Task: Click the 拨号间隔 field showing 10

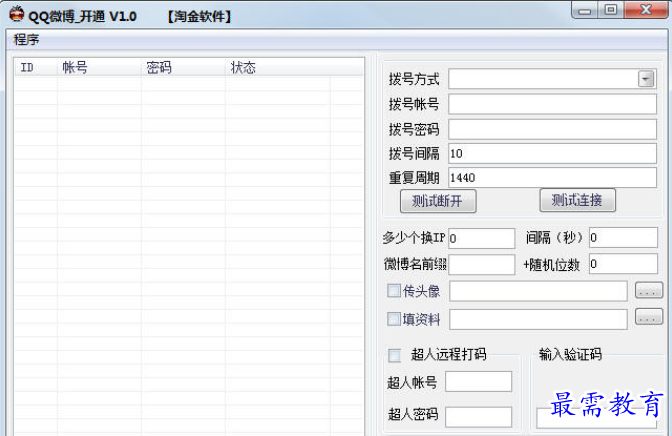Action: tap(552, 153)
